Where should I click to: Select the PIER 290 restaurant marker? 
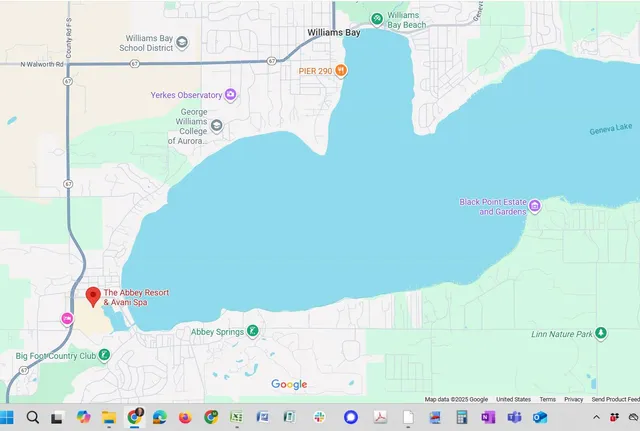pos(341,70)
